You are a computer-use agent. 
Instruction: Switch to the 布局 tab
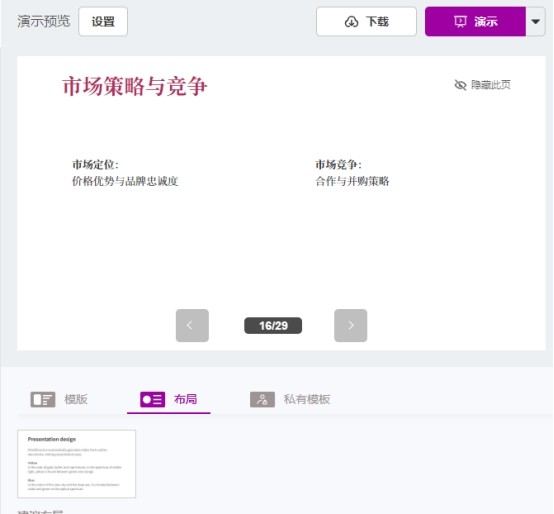pos(169,400)
